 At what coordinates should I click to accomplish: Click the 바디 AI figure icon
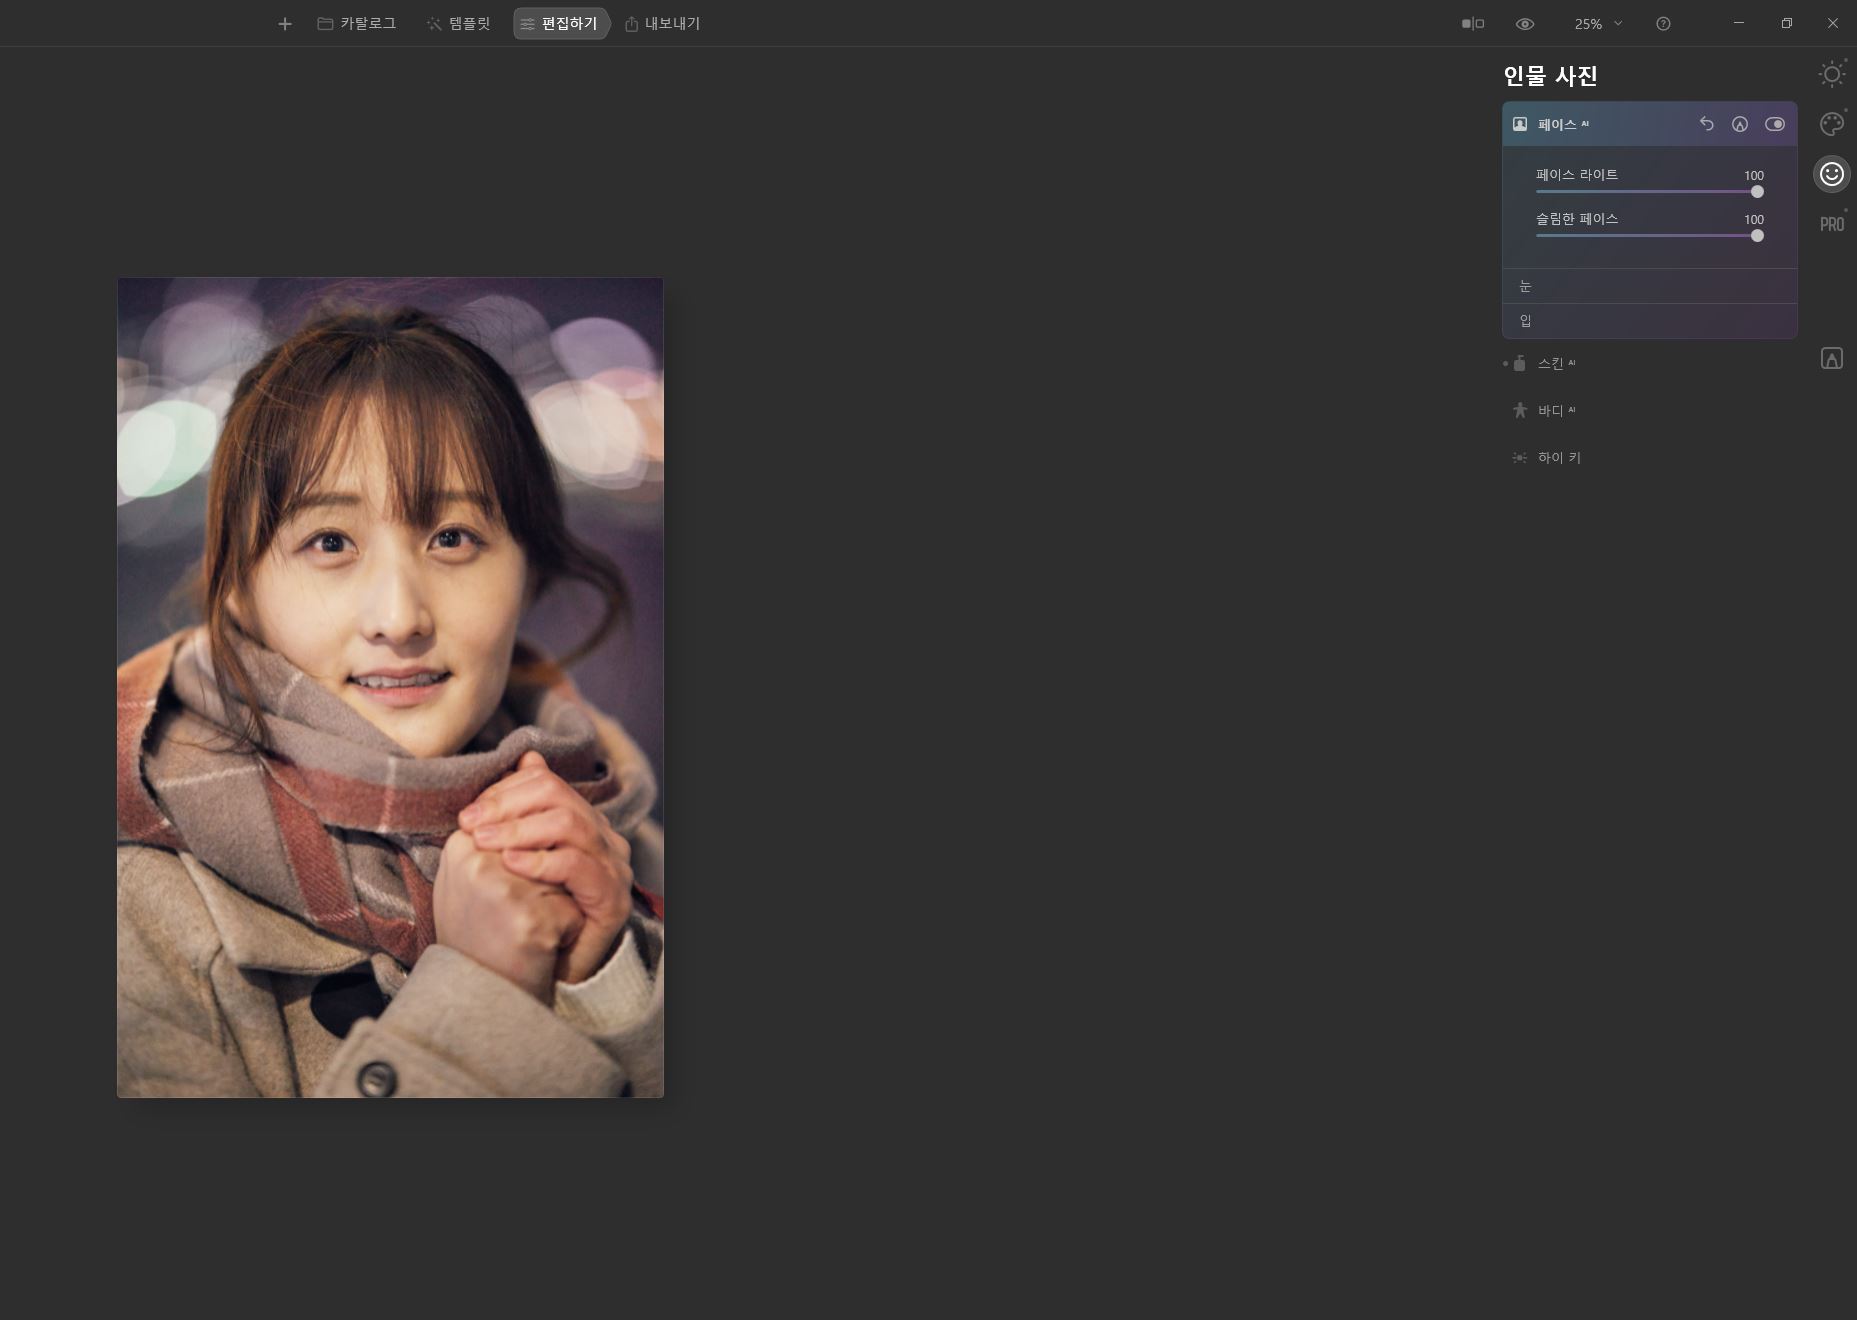click(x=1520, y=410)
